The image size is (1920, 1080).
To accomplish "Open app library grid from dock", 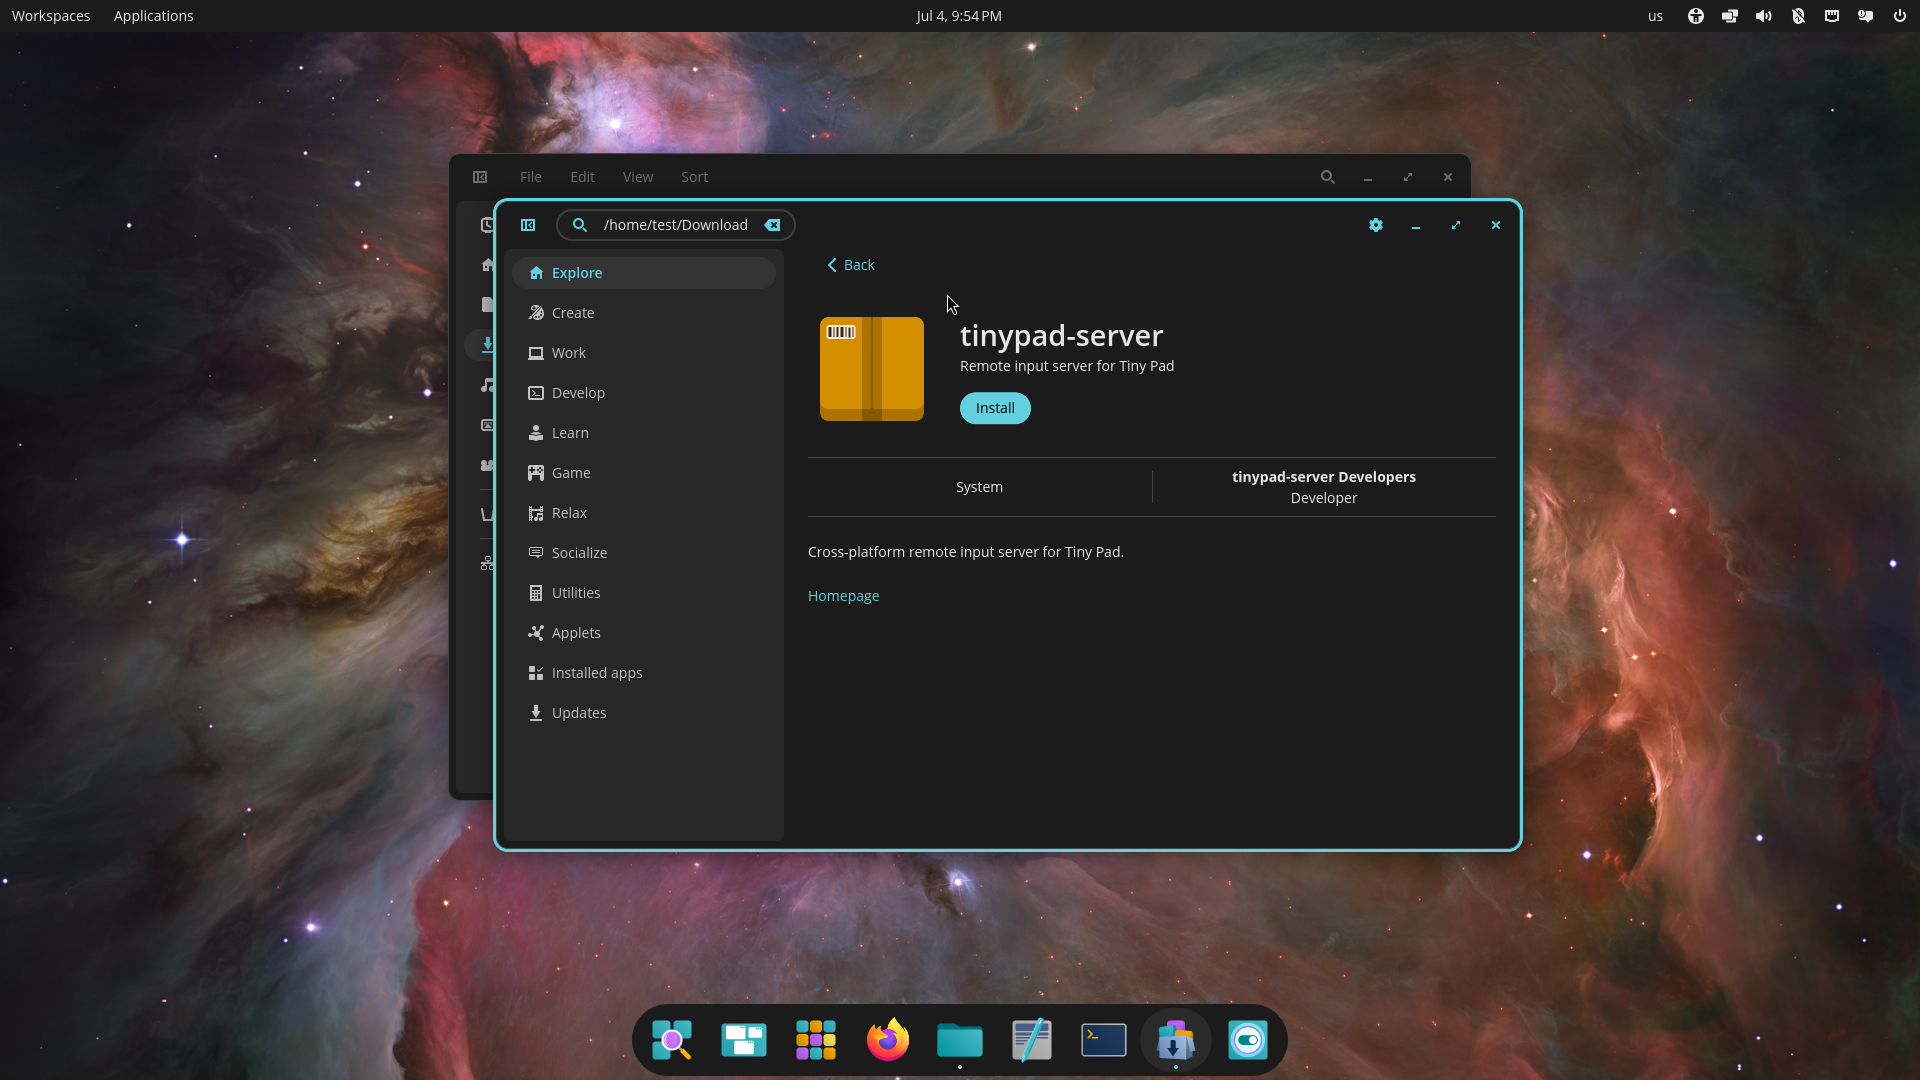I will 816,1040.
